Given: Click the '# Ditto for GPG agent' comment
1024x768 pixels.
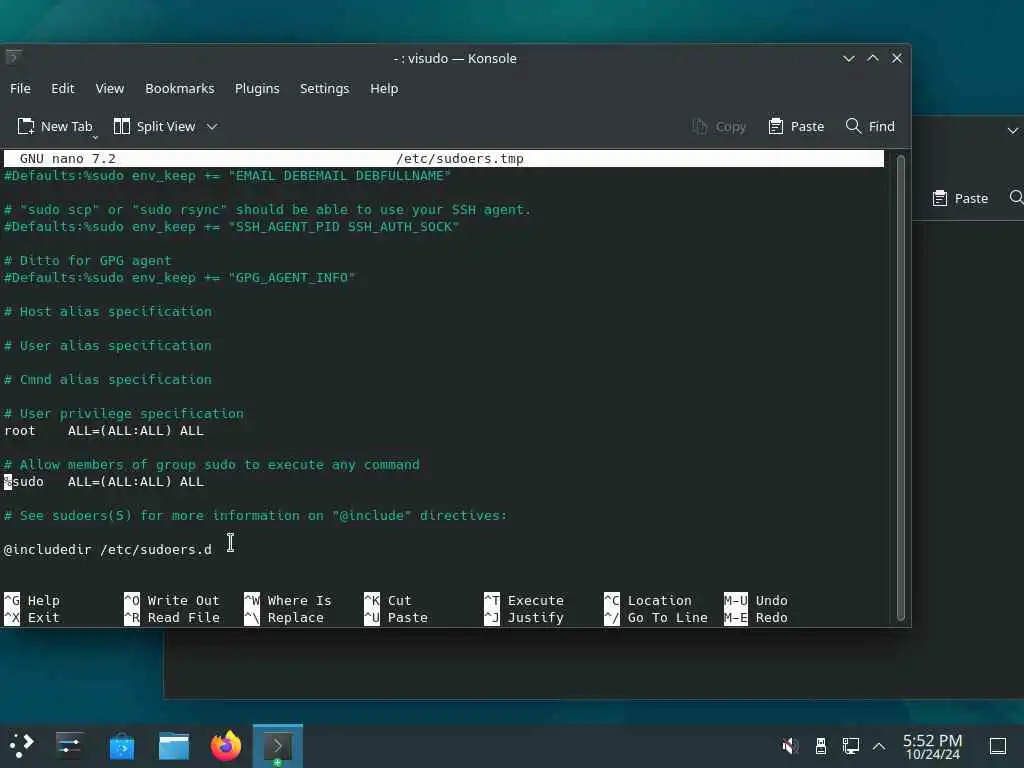Looking at the screenshot, I should (88, 261).
